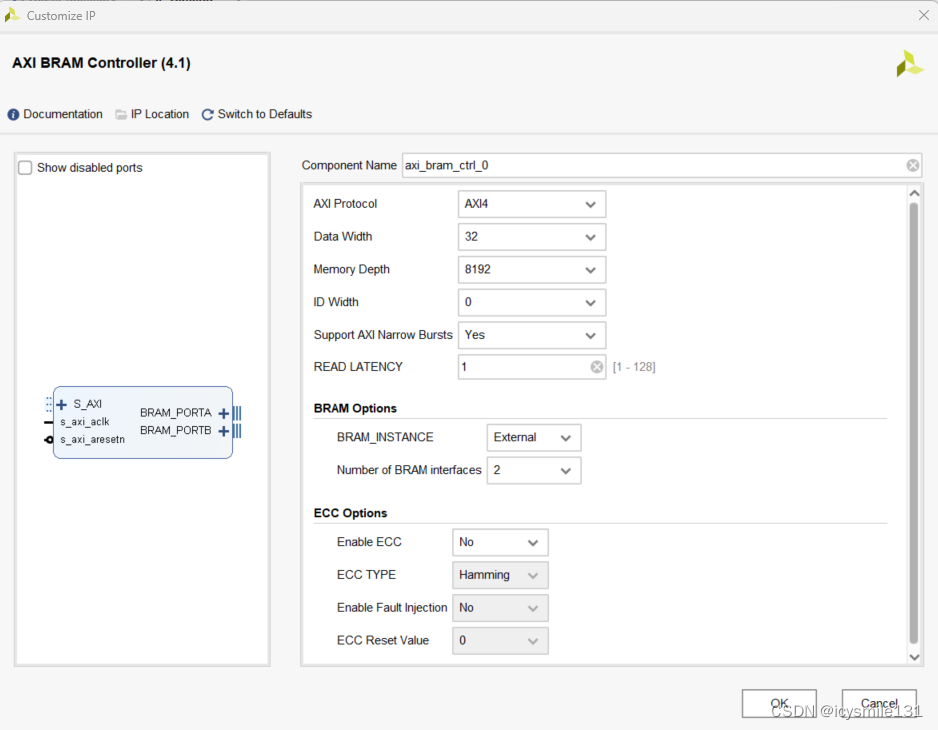938x730 pixels.
Task: Open the Memory Depth dropdown
Action: (532, 270)
